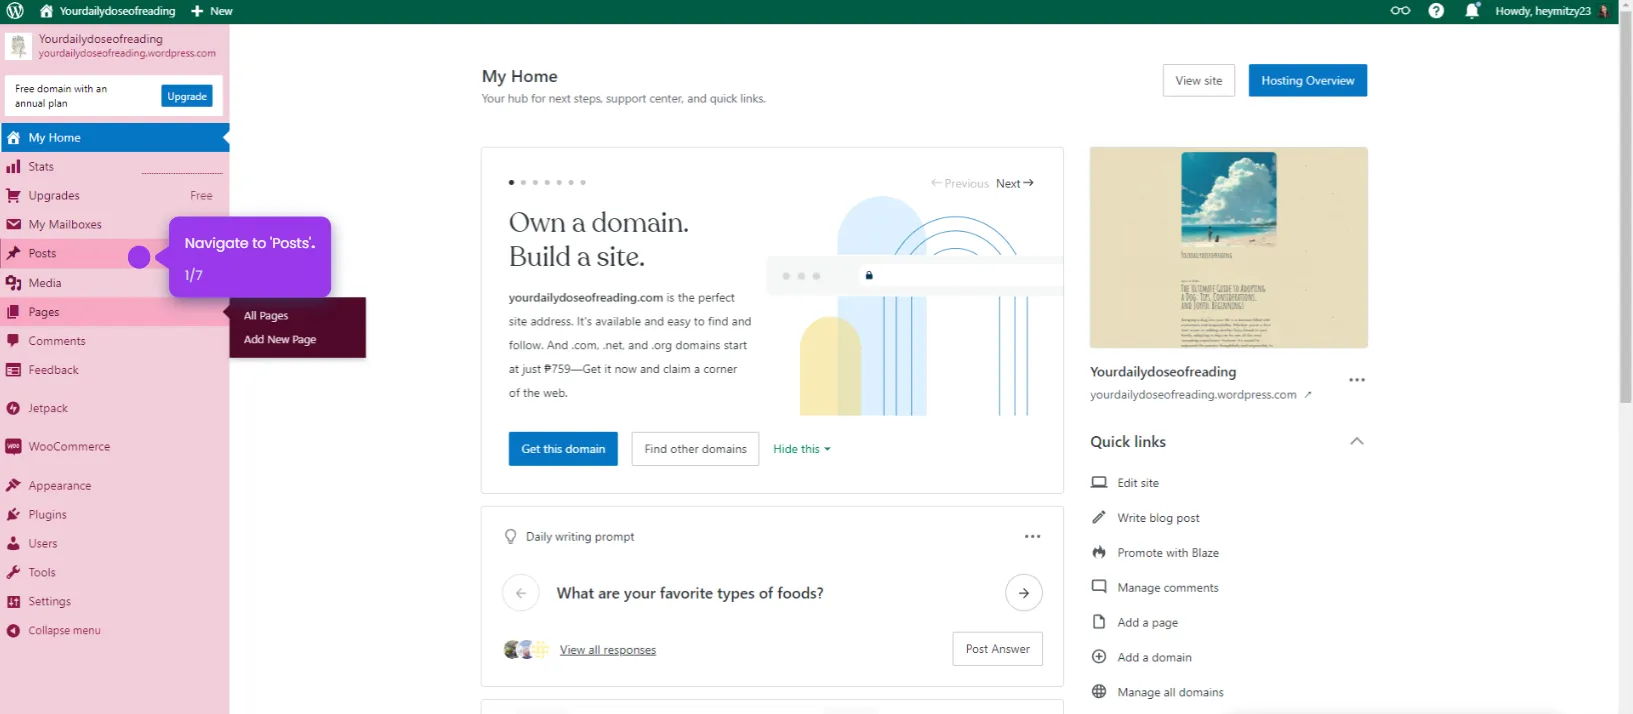Open the New content menu
The image size is (1633, 714).
211,11
